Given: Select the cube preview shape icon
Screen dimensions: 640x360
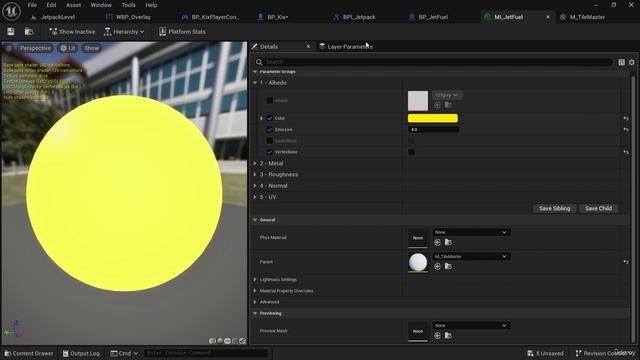Looking at the screenshot, I should [235, 341].
